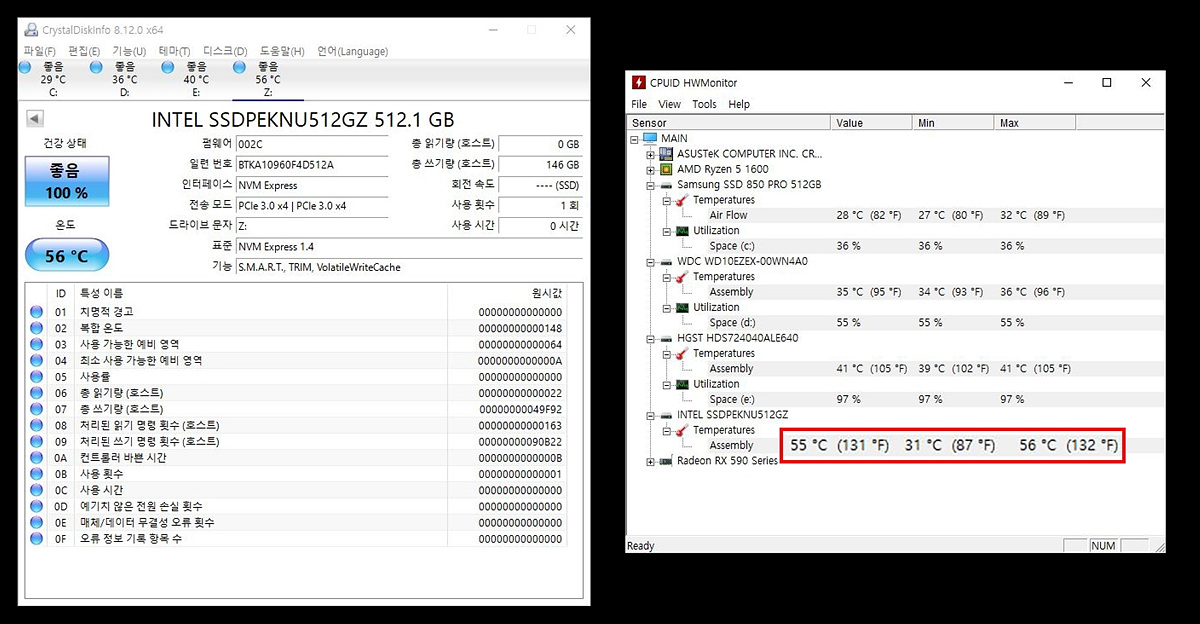This screenshot has width=1200, height=624.
Task: Click the status orb for attribute 02 복합 온도
Action: [x=37, y=328]
